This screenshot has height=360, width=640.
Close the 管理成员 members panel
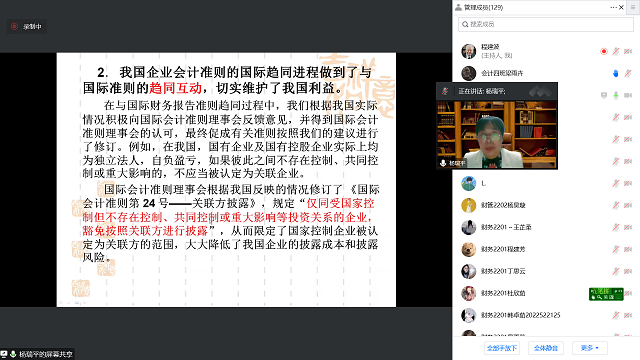tap(621, 7)
